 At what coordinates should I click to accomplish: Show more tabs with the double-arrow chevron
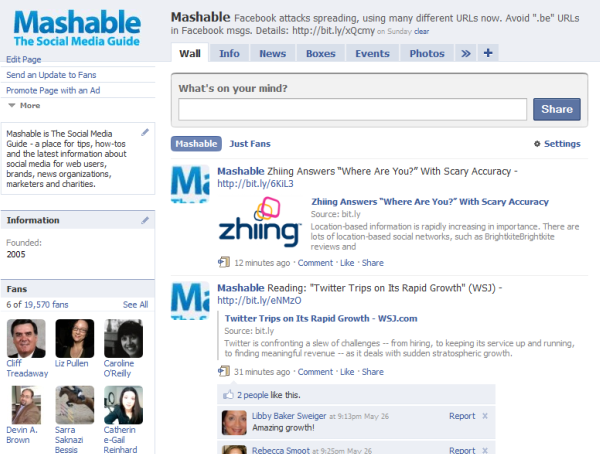click(x=466, y=53)
